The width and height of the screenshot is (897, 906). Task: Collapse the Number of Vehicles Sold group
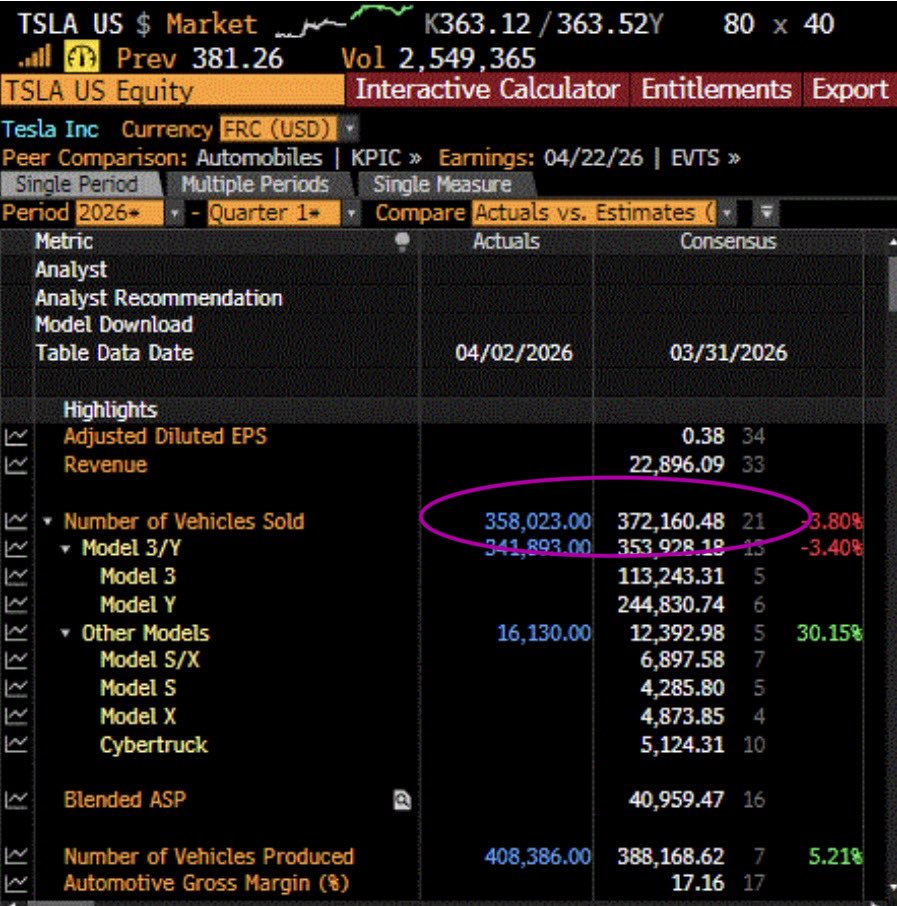click(48, 522)
